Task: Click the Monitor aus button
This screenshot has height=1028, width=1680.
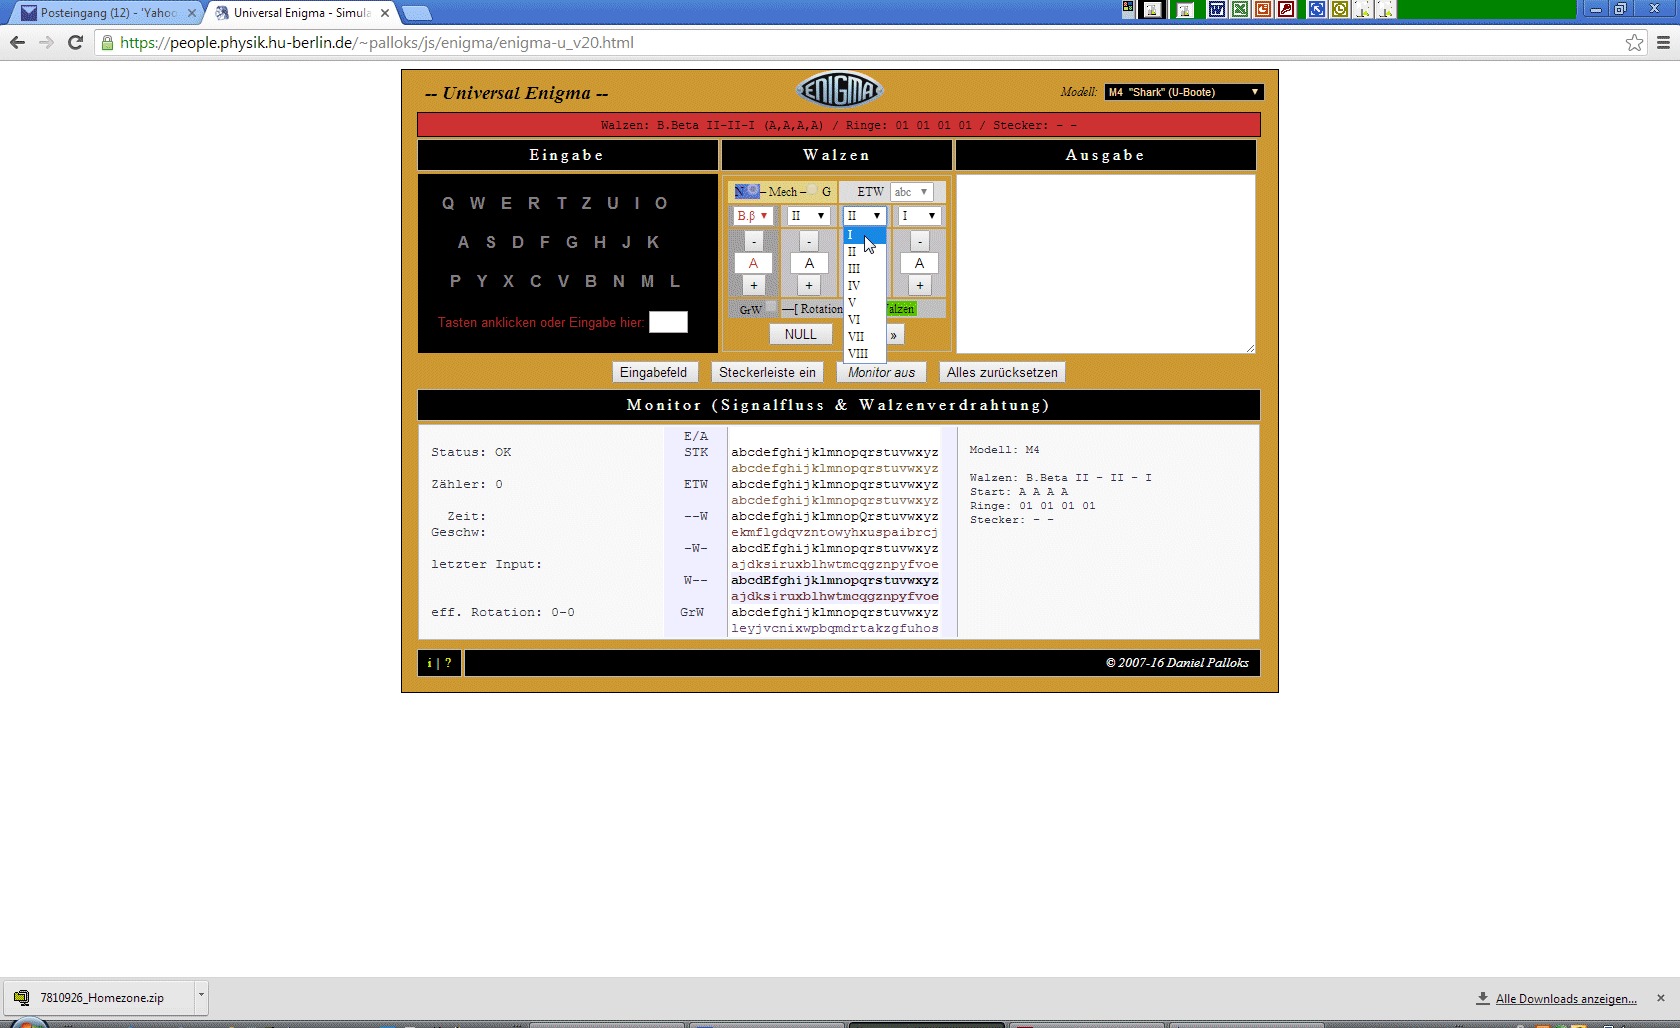Action: click(x=881, y=372)
